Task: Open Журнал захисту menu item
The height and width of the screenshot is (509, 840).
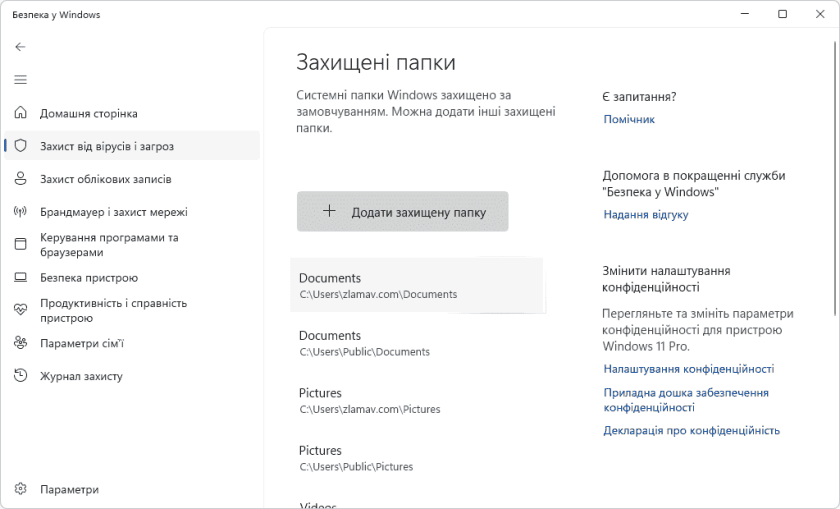Action: tap(81, 376)
